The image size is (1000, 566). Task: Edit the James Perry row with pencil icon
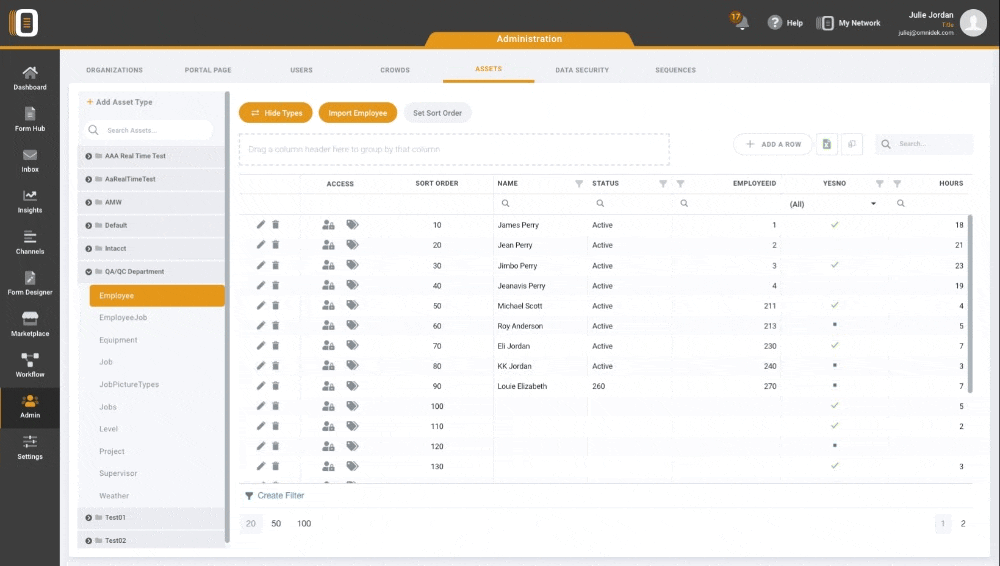pos(261,225)
